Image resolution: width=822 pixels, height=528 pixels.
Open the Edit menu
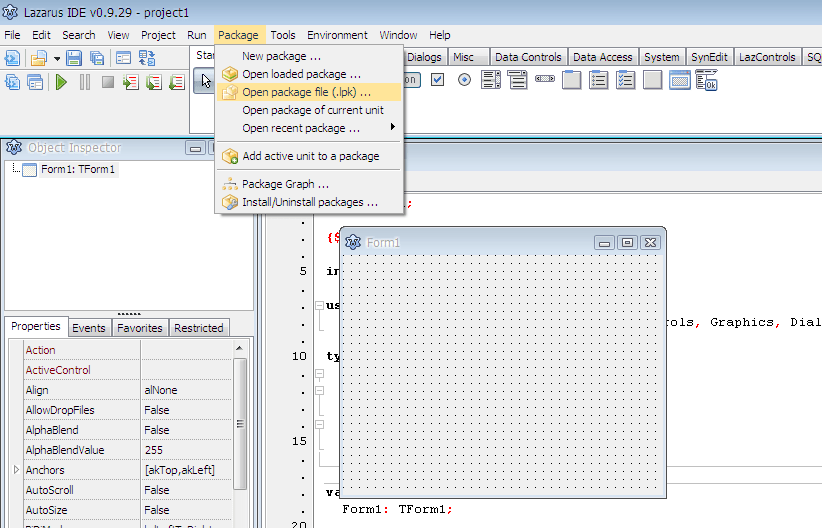click(x=41, y=35)
